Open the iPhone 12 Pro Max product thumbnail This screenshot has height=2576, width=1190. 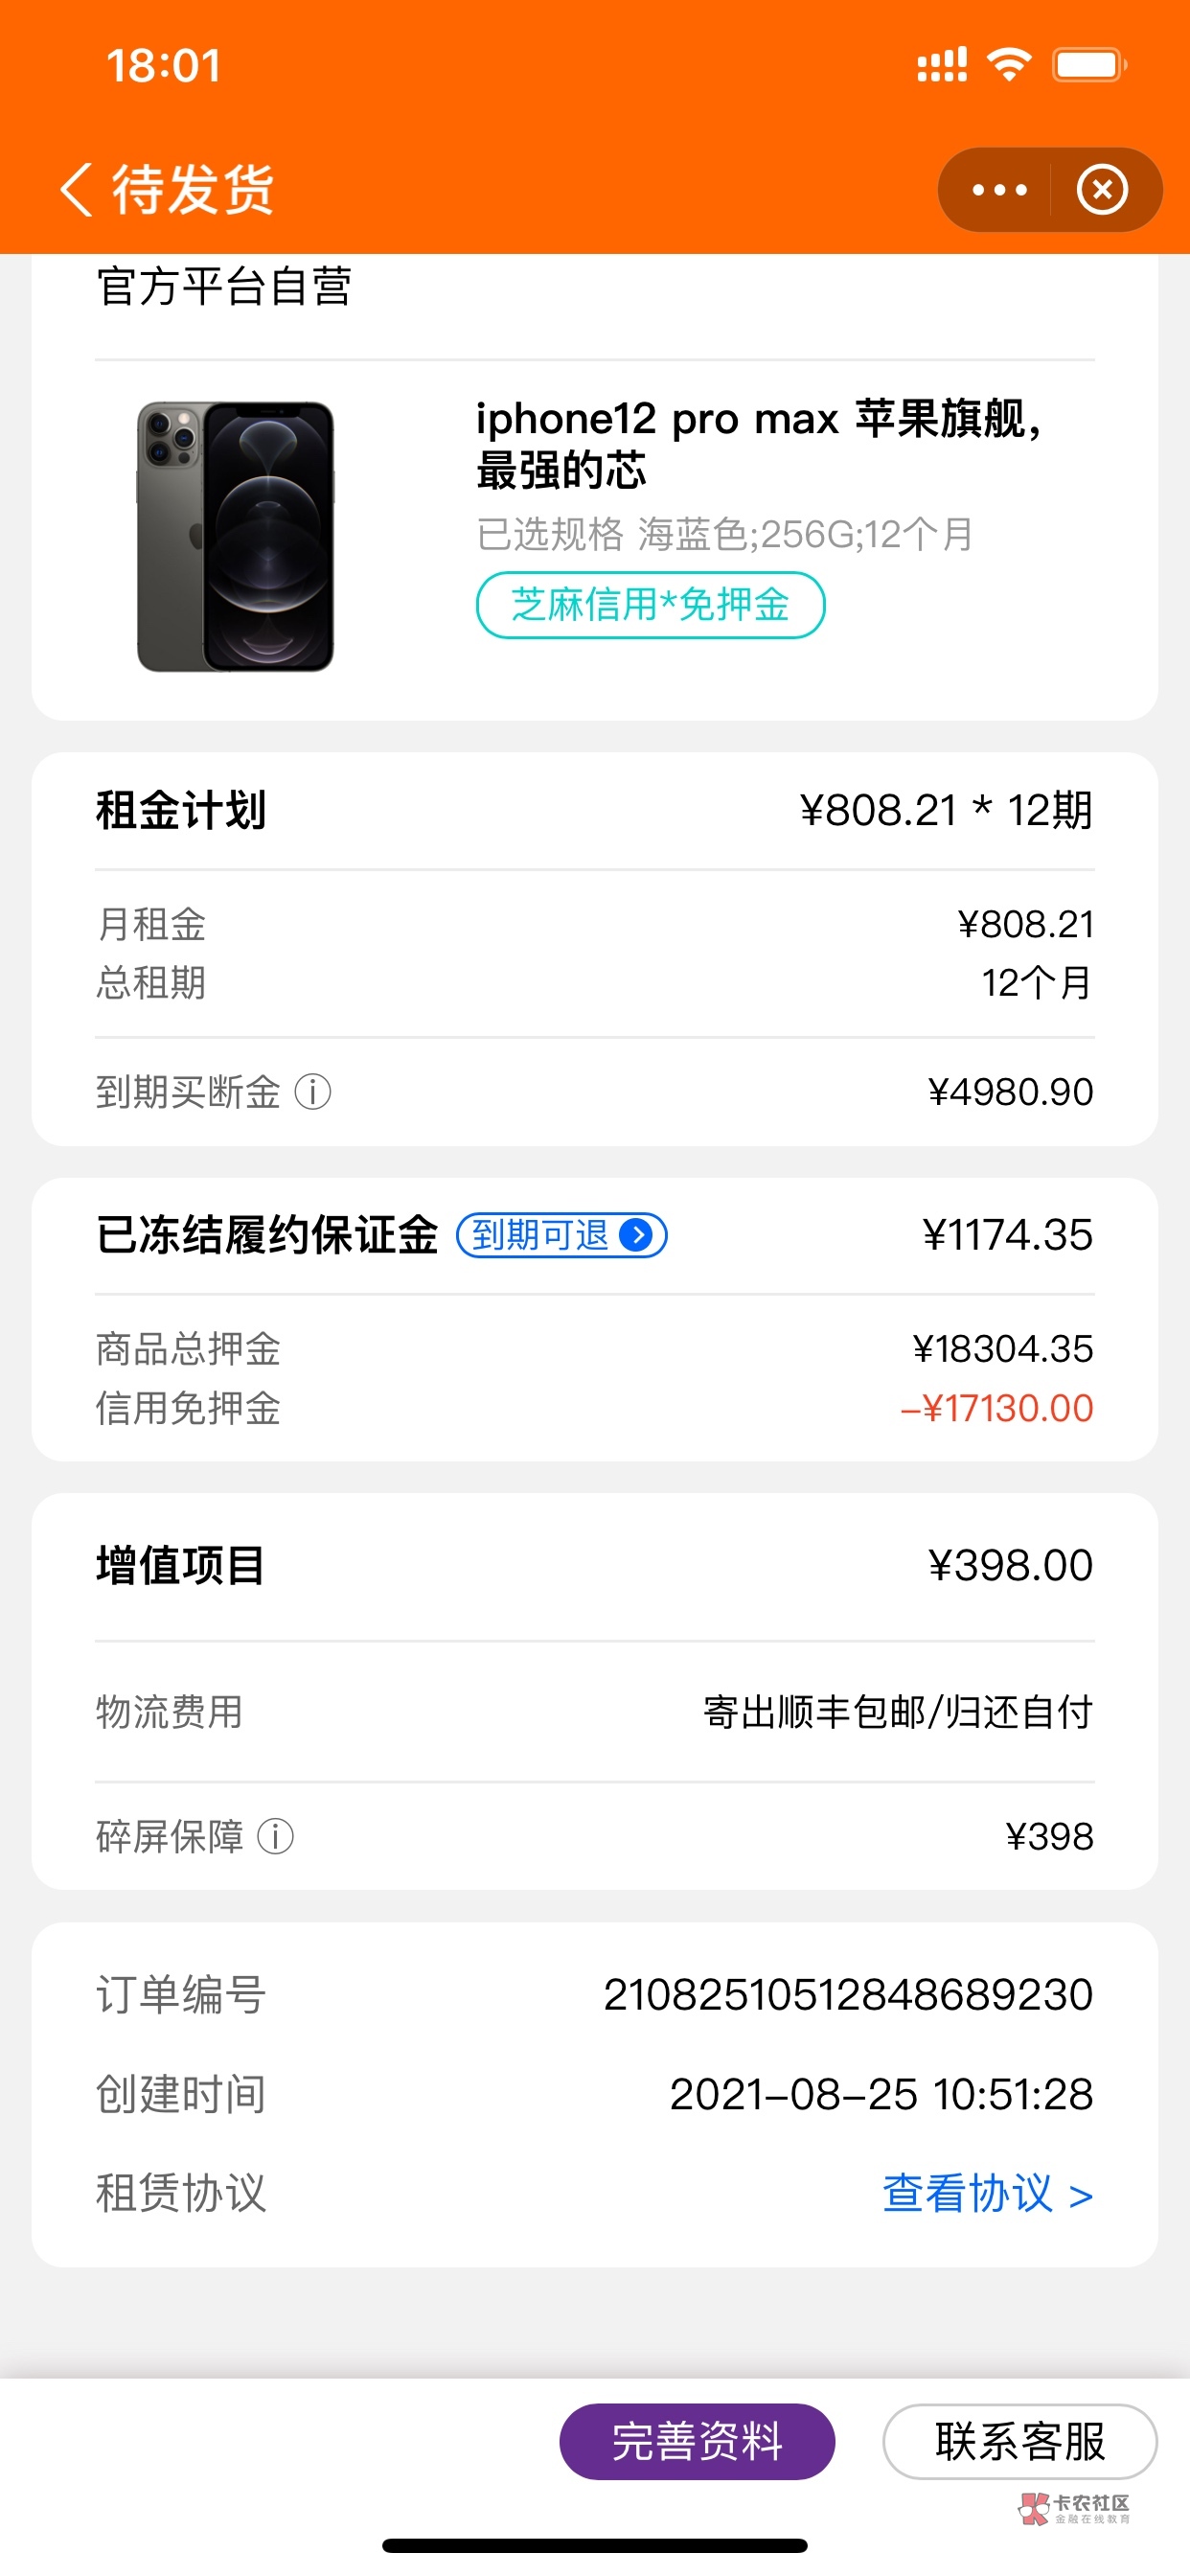point(236,536)
